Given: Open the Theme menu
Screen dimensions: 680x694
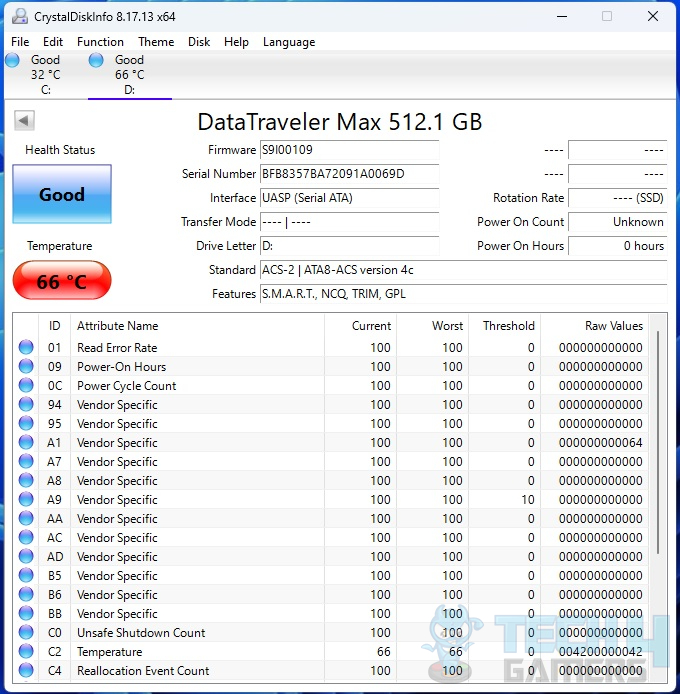Looking at the screenshot, I should 156,42.
